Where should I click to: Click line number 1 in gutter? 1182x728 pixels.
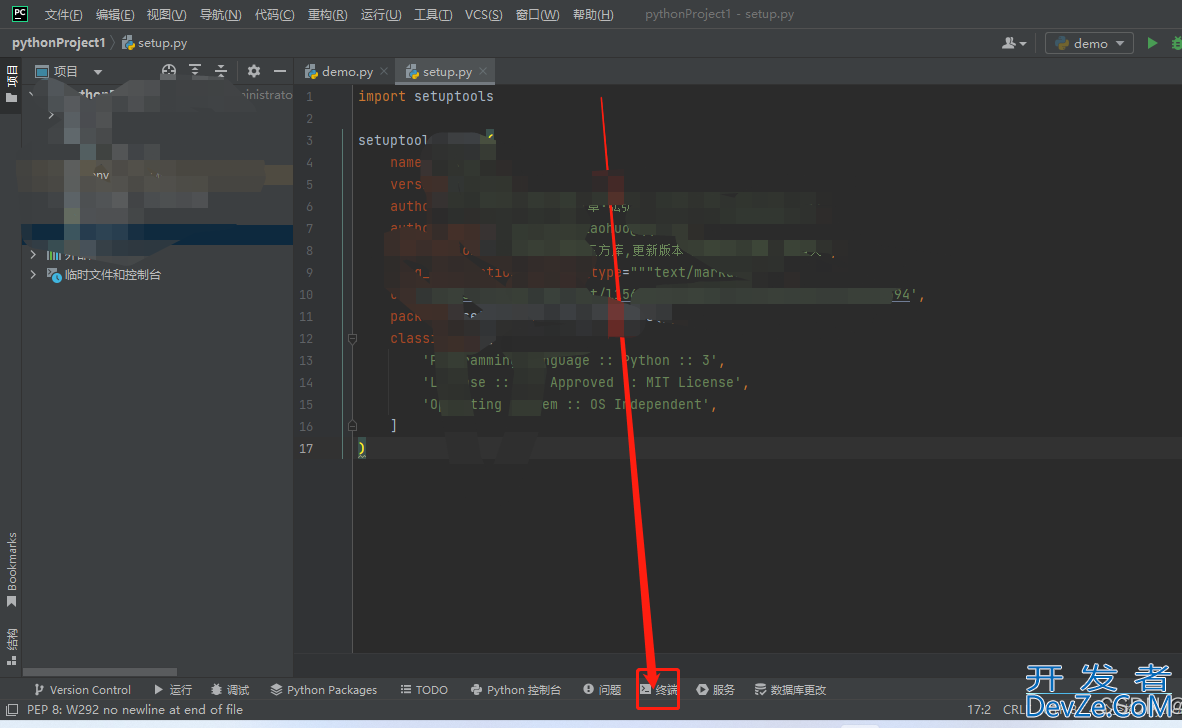coord(309,96)
